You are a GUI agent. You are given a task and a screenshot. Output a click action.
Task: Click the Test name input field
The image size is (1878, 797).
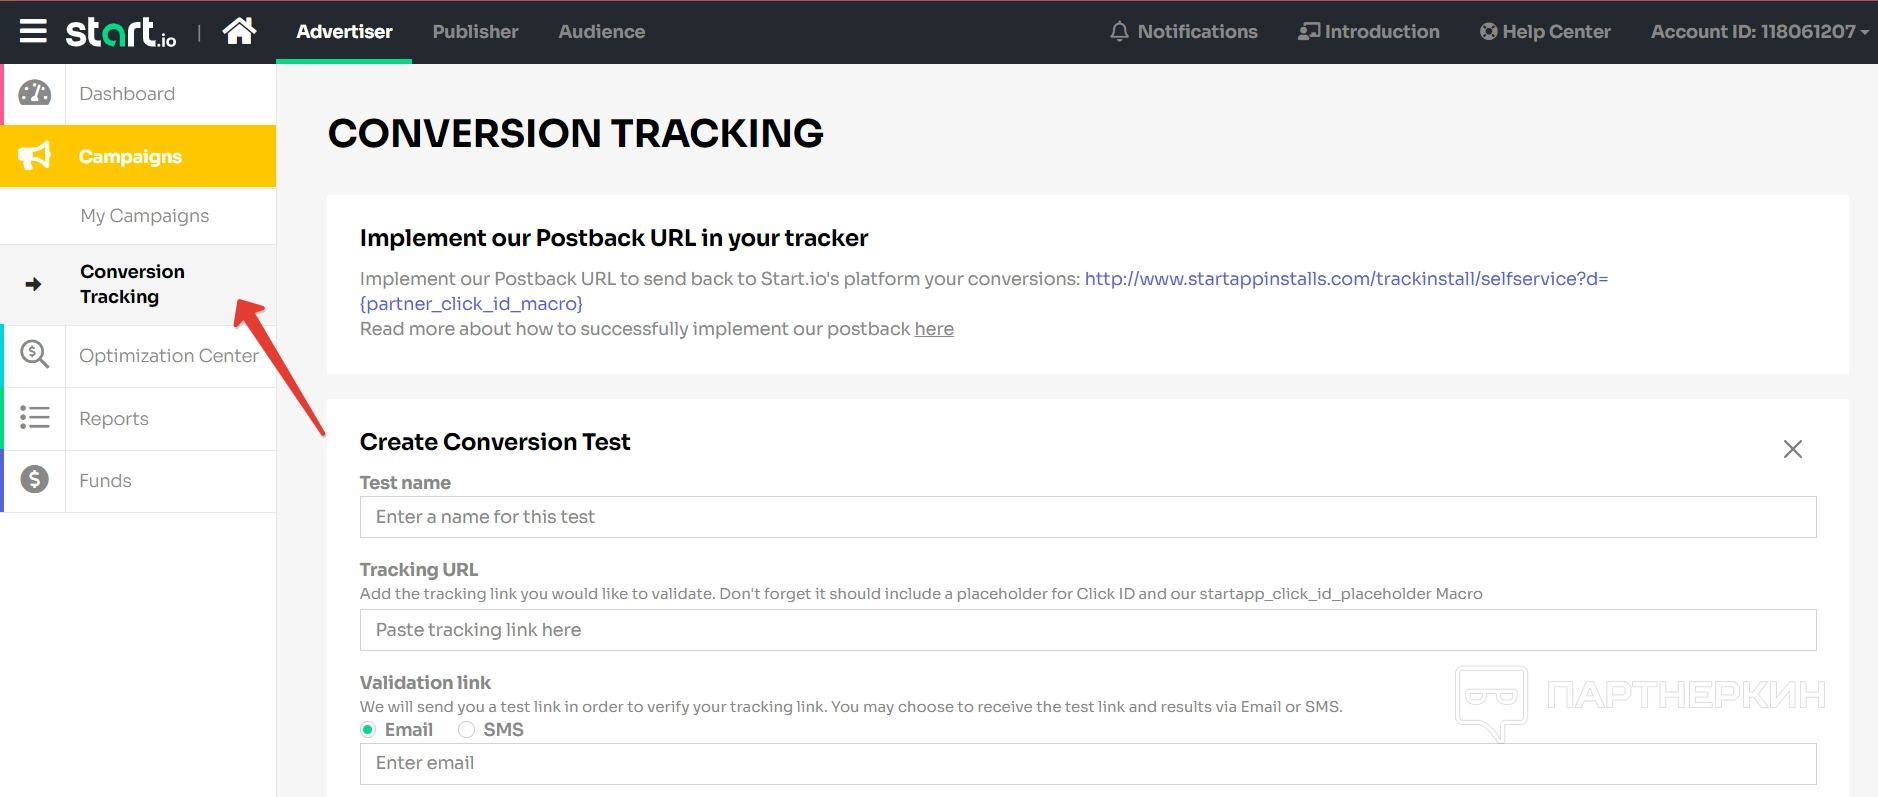click(1087, 517)
